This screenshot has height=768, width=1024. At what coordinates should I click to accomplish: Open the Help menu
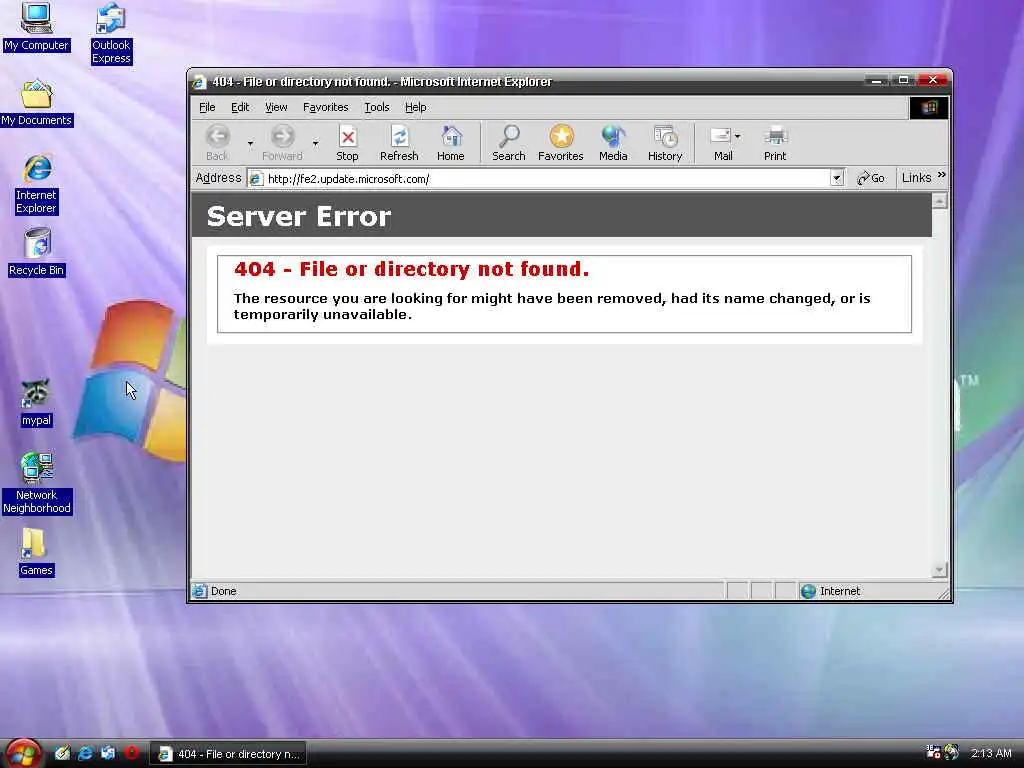point(415,107)
